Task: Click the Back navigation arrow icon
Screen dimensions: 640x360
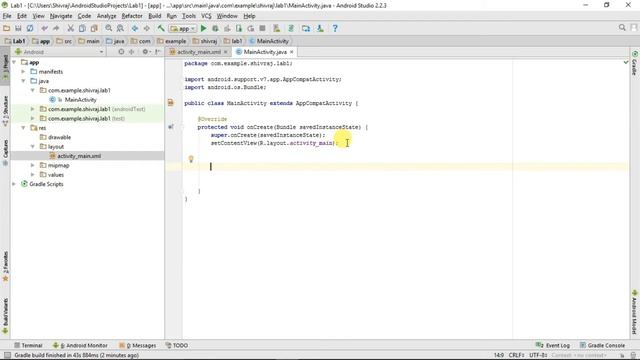Action: [x=135, y=28]
